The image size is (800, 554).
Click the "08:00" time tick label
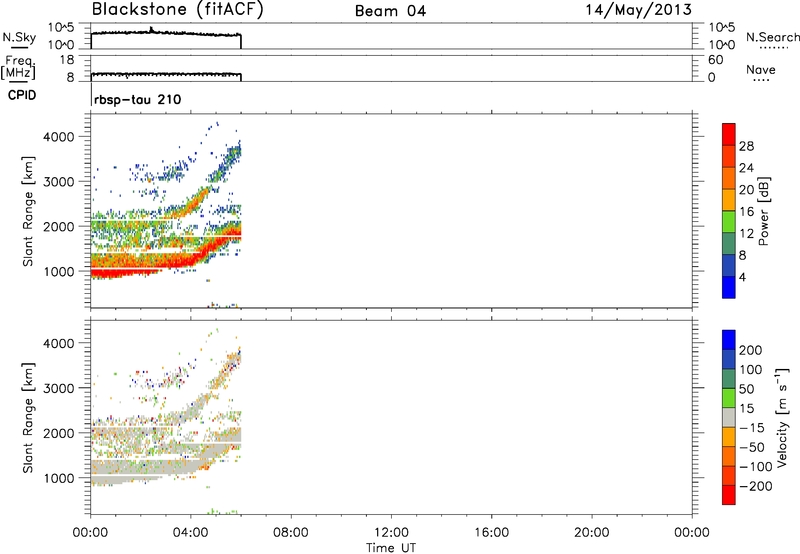[x=291, y=533]
